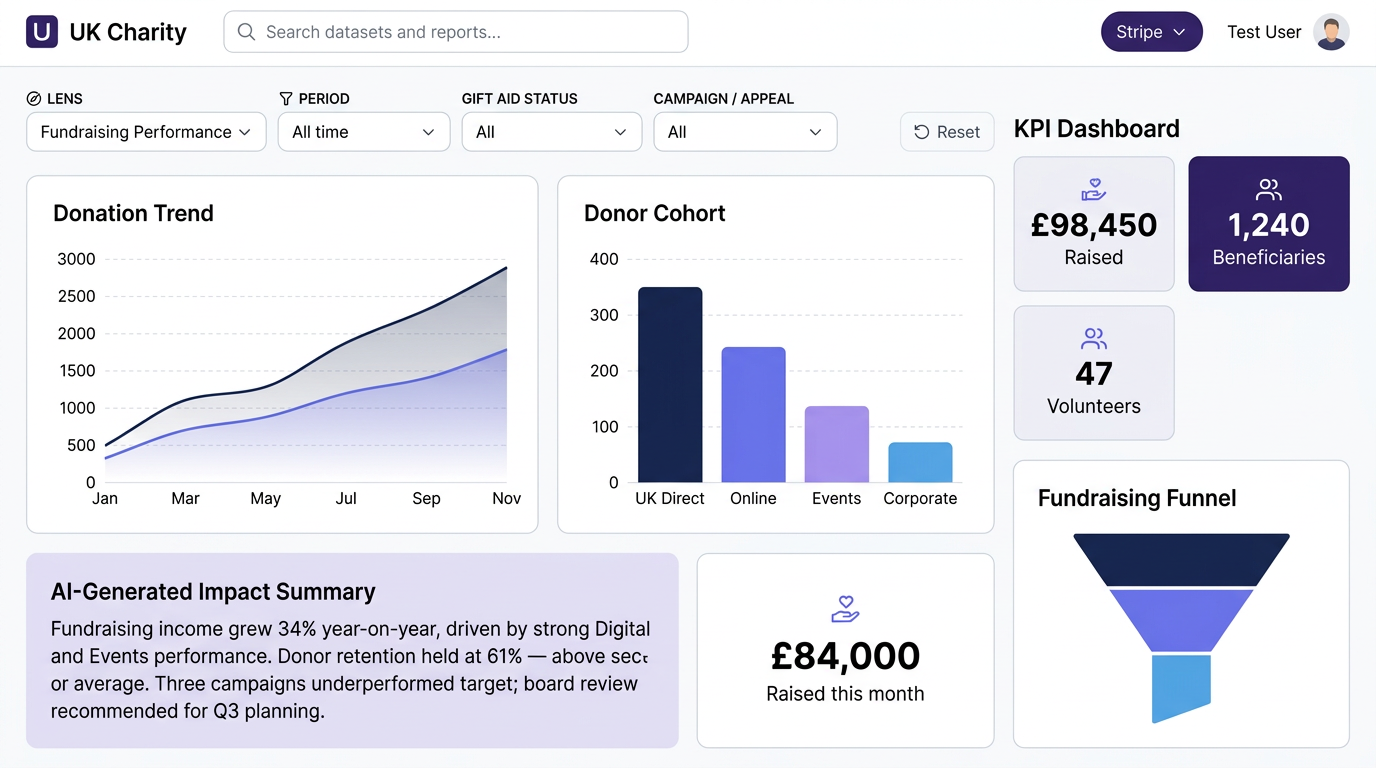Click the Reset circular arrow icon

[922, 132]
